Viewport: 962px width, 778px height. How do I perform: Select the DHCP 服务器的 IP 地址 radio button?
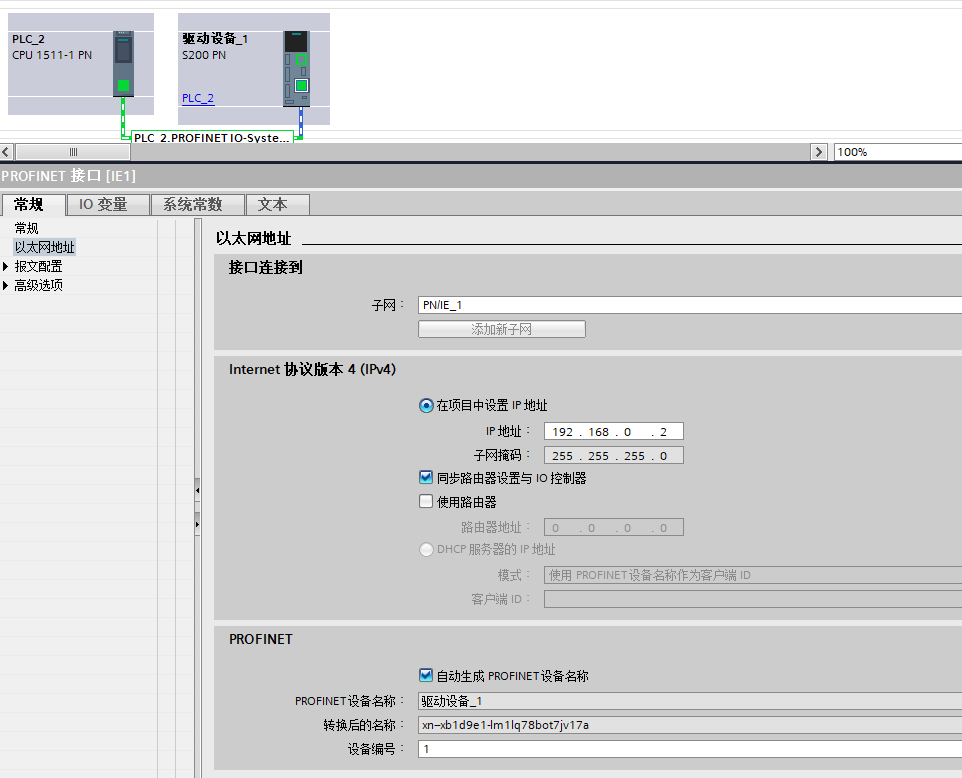pos(426,549)
